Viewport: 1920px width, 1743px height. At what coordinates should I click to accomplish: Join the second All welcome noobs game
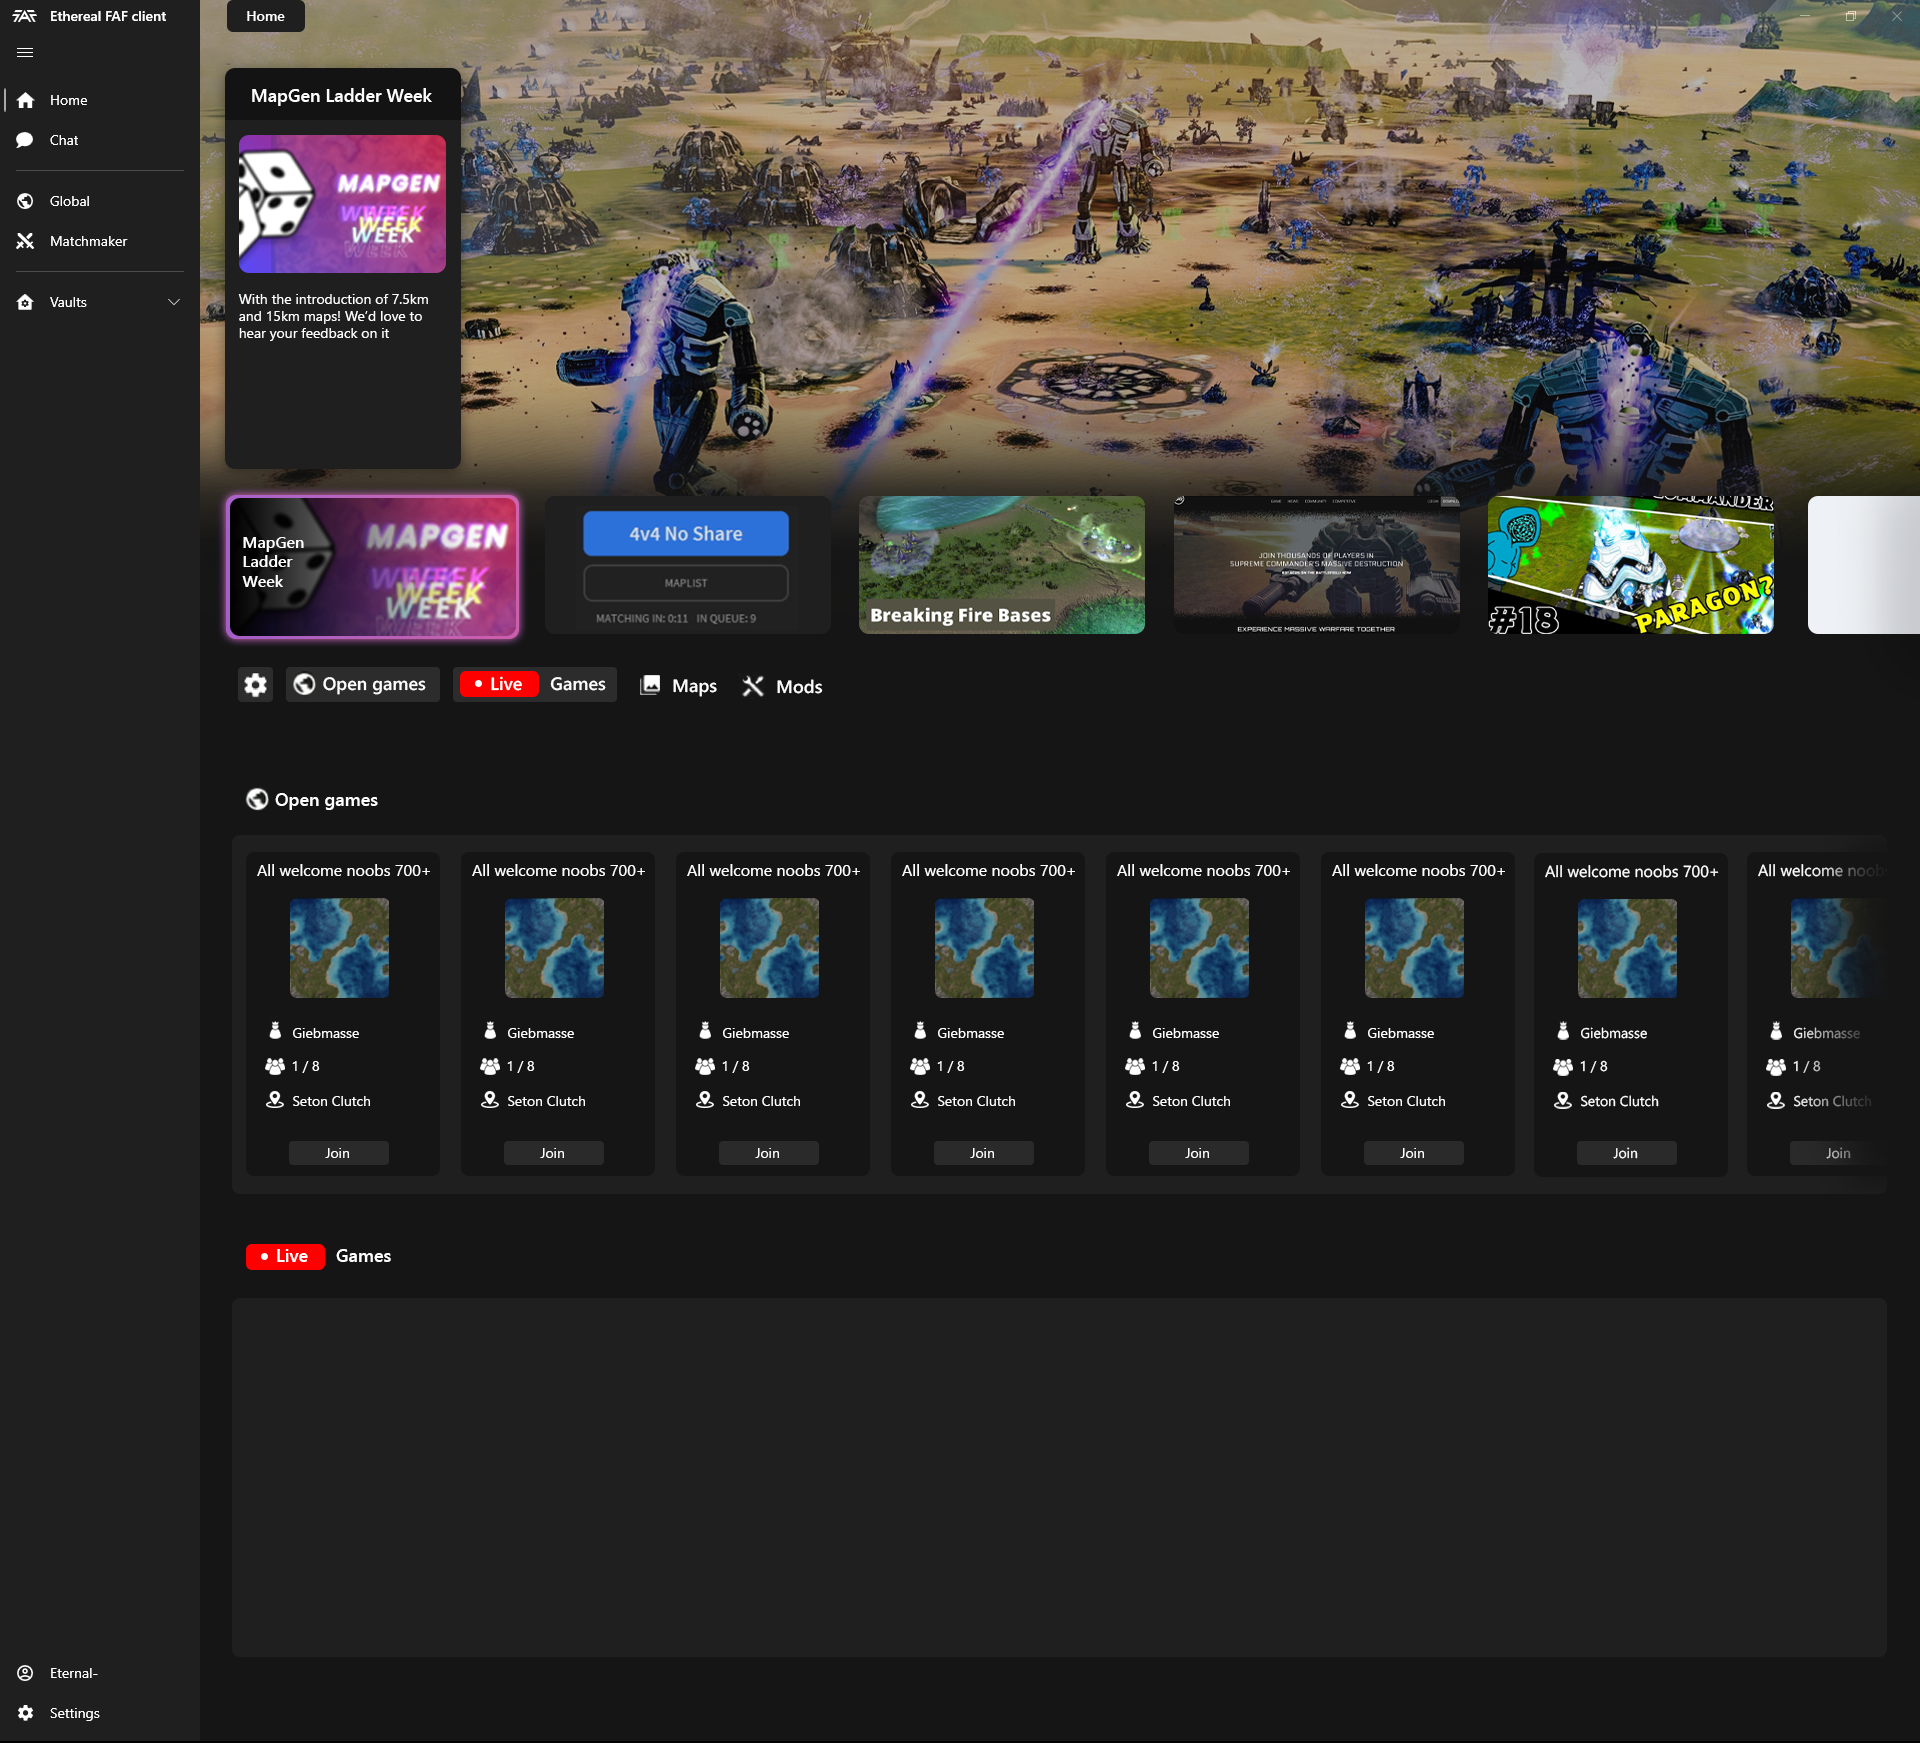click(553, 1153)
